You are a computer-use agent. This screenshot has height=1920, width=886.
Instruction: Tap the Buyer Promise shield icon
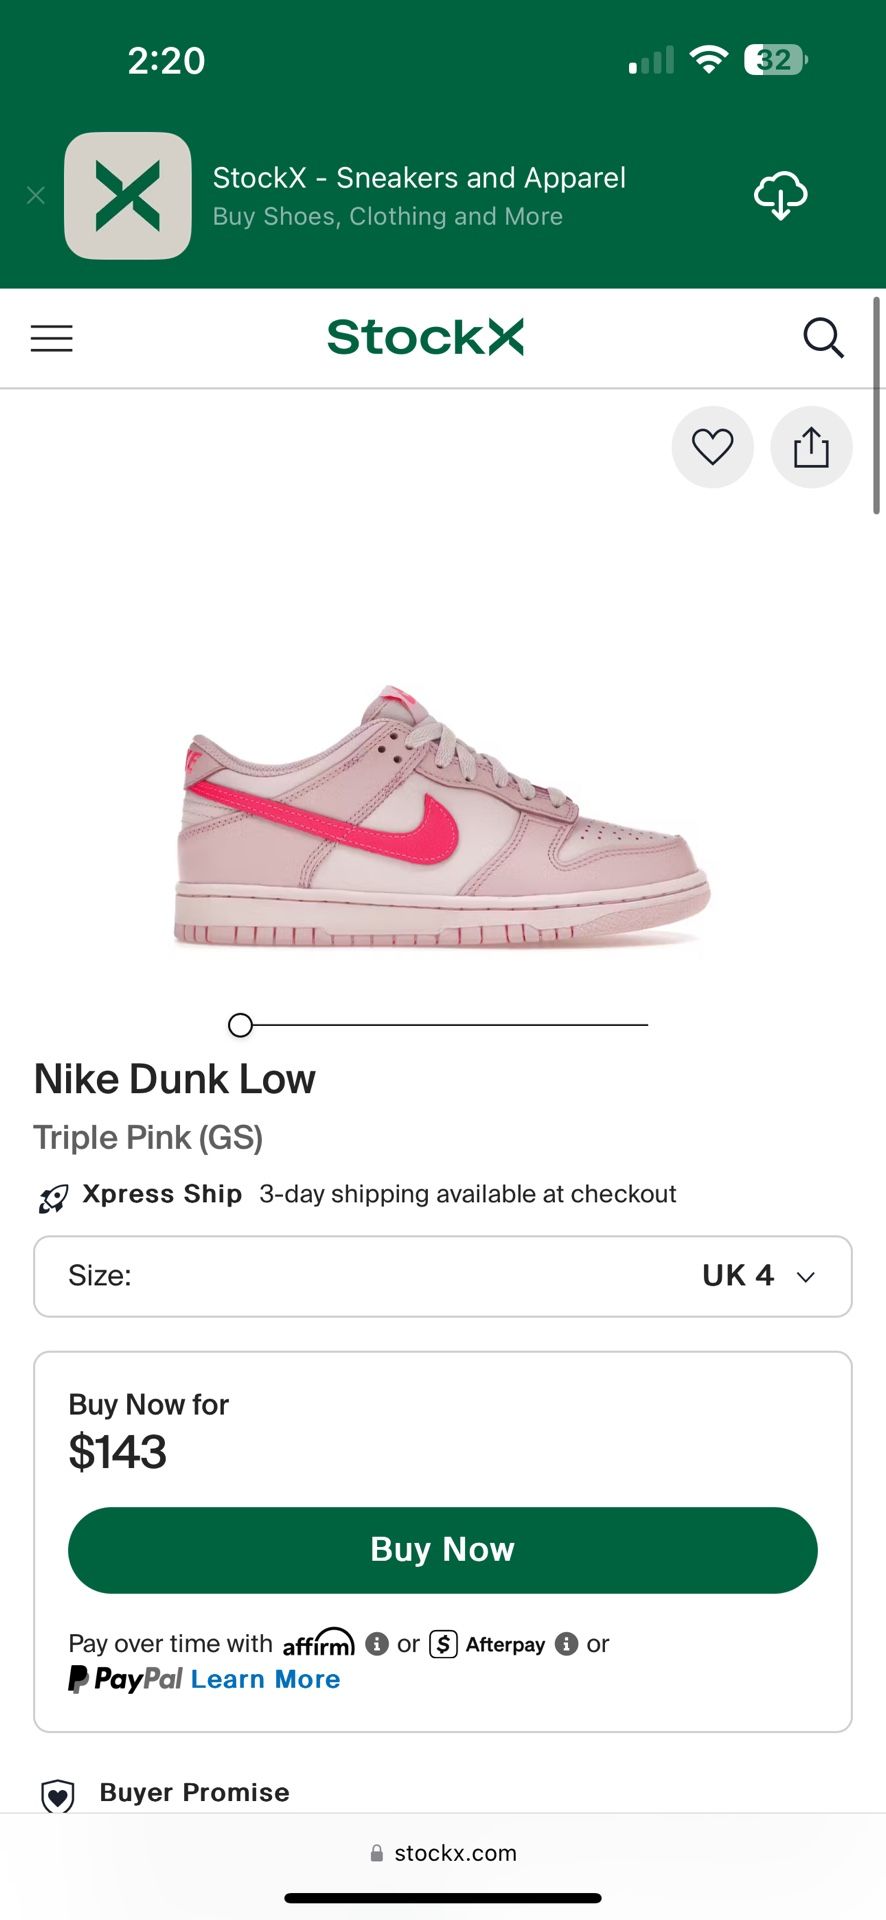coord(58,1795)
